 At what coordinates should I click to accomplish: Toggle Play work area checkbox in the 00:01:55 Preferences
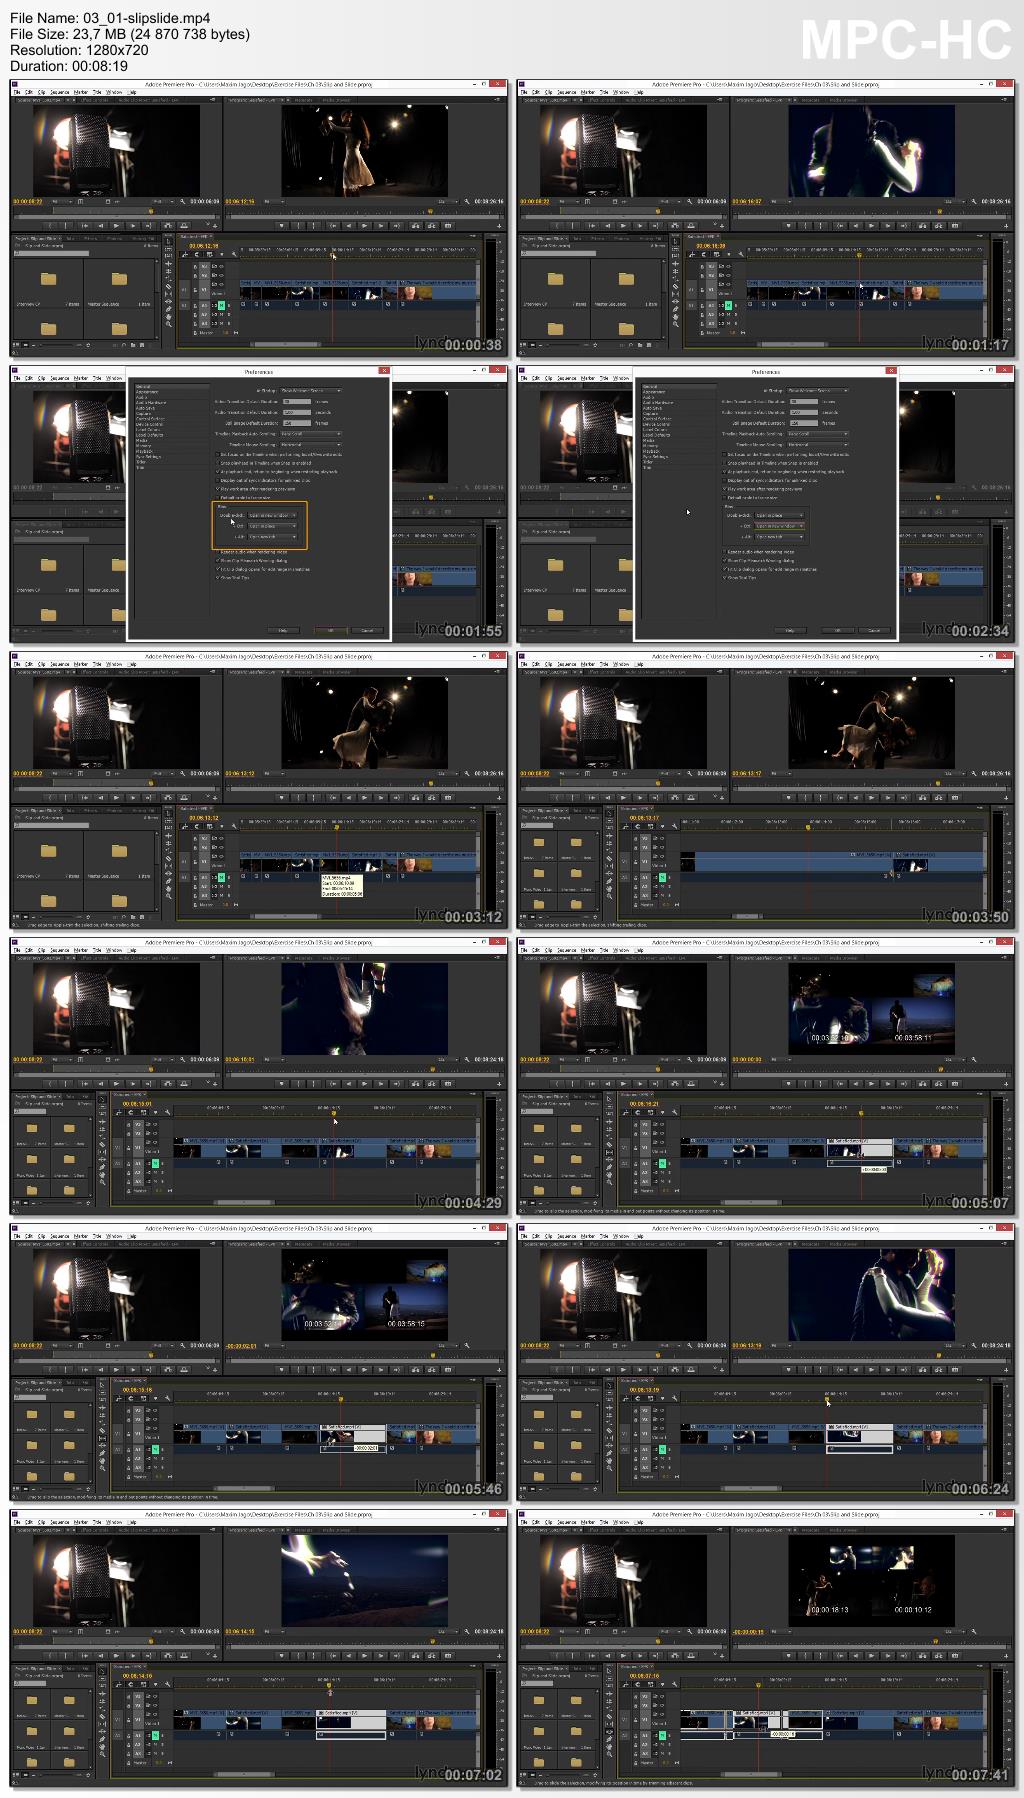pyautogui.click(x=217, y=489)
